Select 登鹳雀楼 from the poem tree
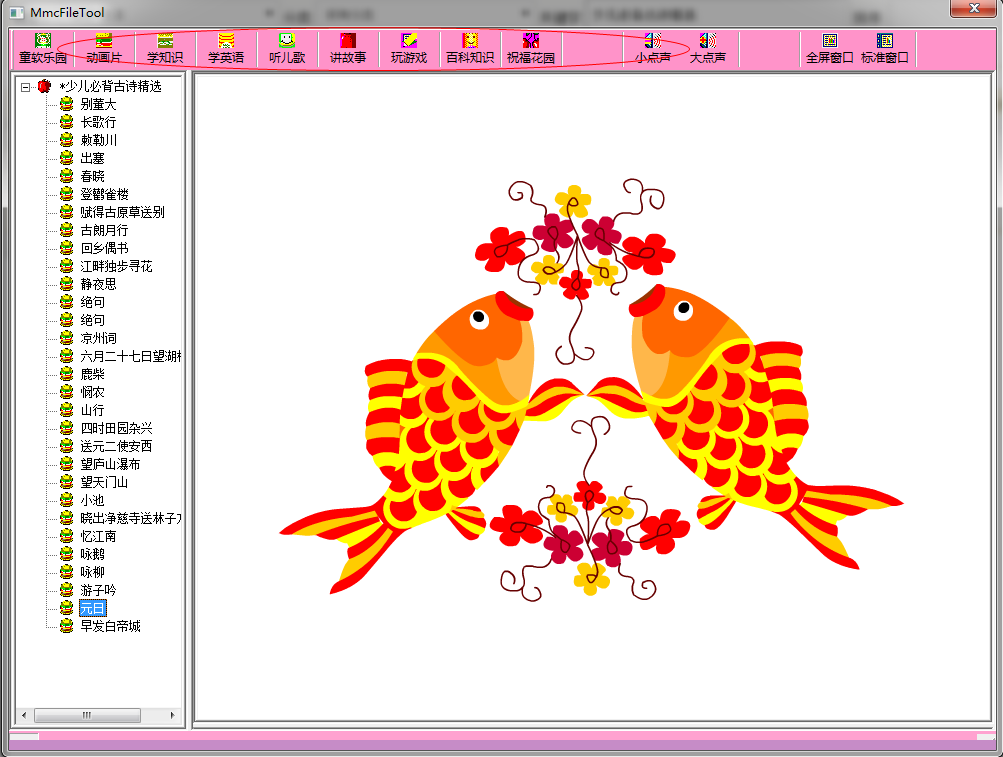Viewport: 1003px width, 757px height. tap(104, 194)
